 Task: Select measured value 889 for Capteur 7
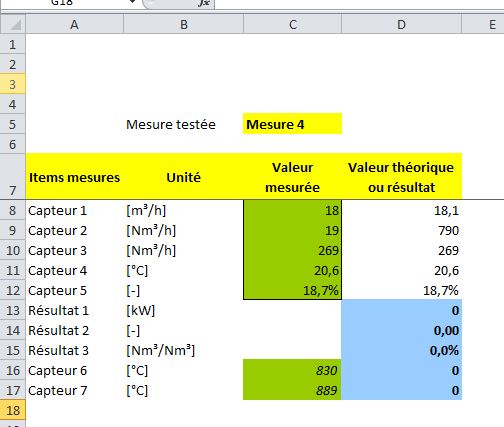pos(292,390)
